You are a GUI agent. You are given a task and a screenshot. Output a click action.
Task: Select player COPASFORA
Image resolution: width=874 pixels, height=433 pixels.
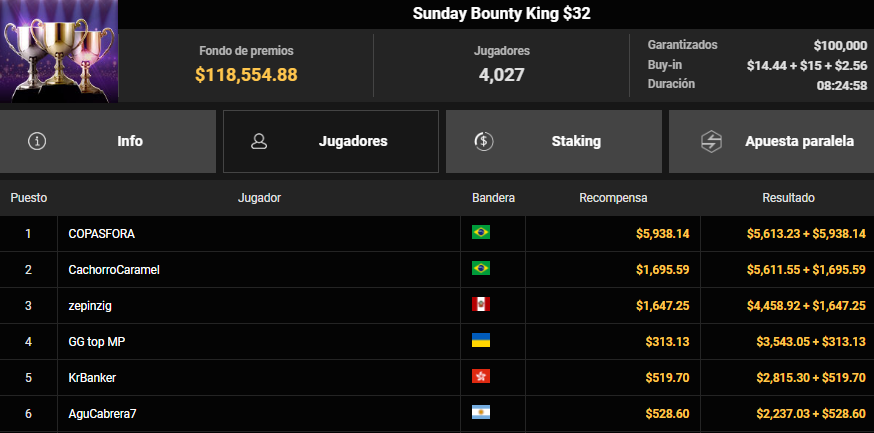pos(101,233)
